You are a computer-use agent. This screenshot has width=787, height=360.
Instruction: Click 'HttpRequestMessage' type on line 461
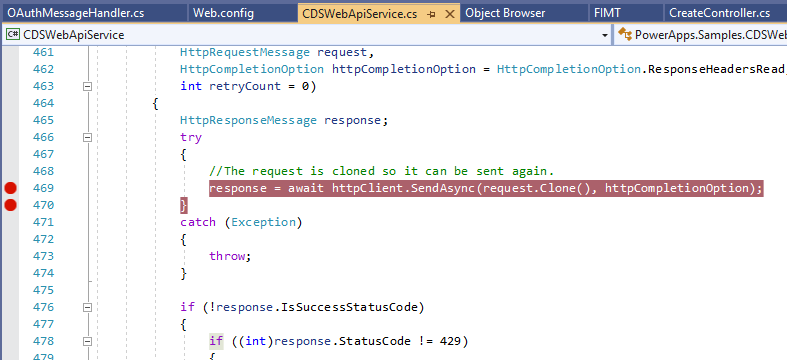[245, 52]
